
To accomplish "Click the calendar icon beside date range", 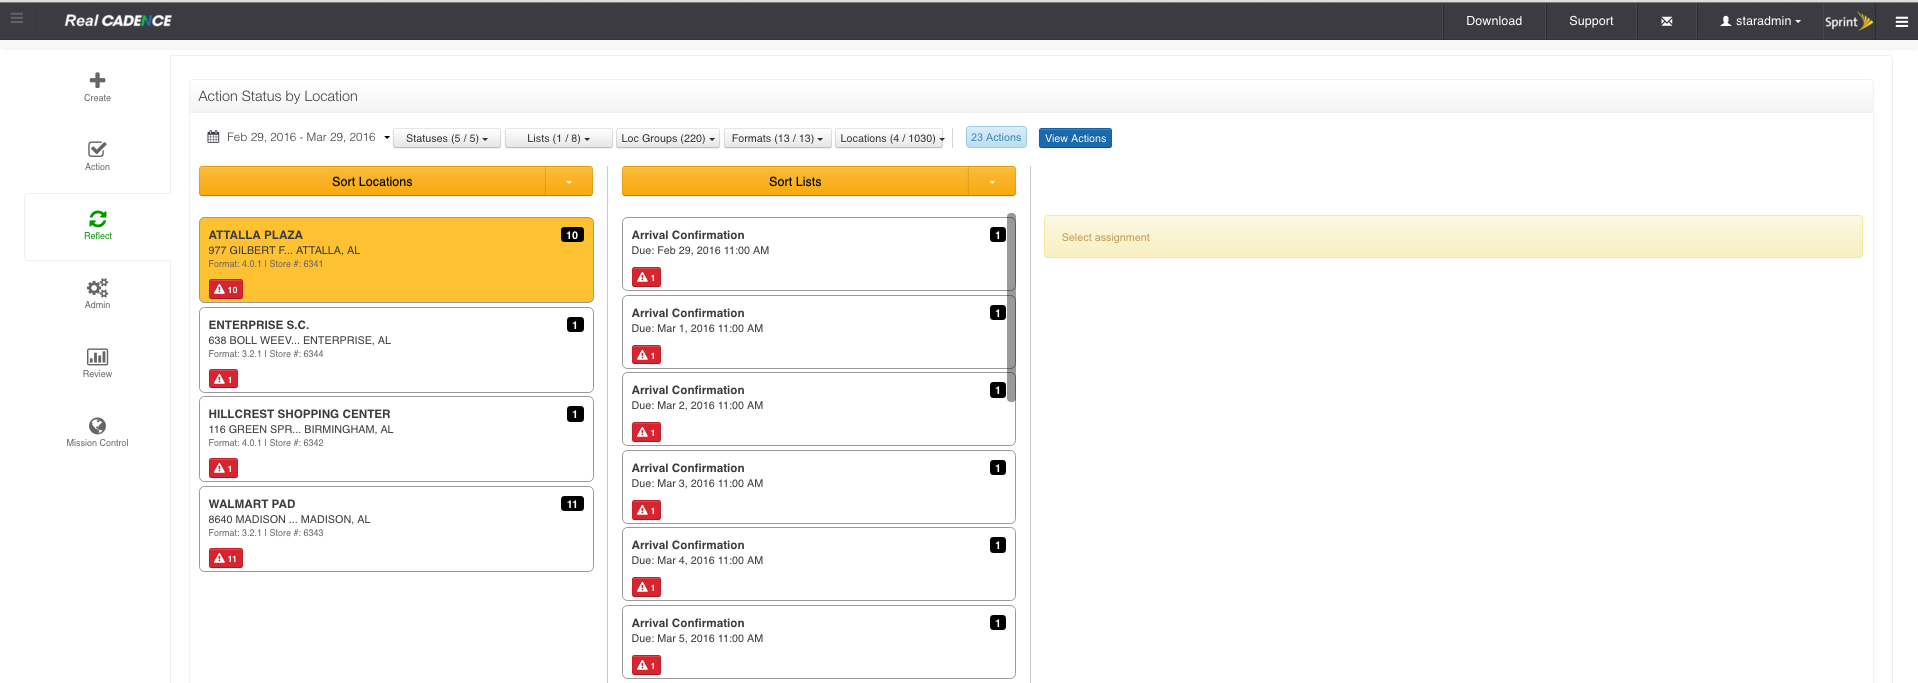I will pyautogui.click(x=213, y=137).
